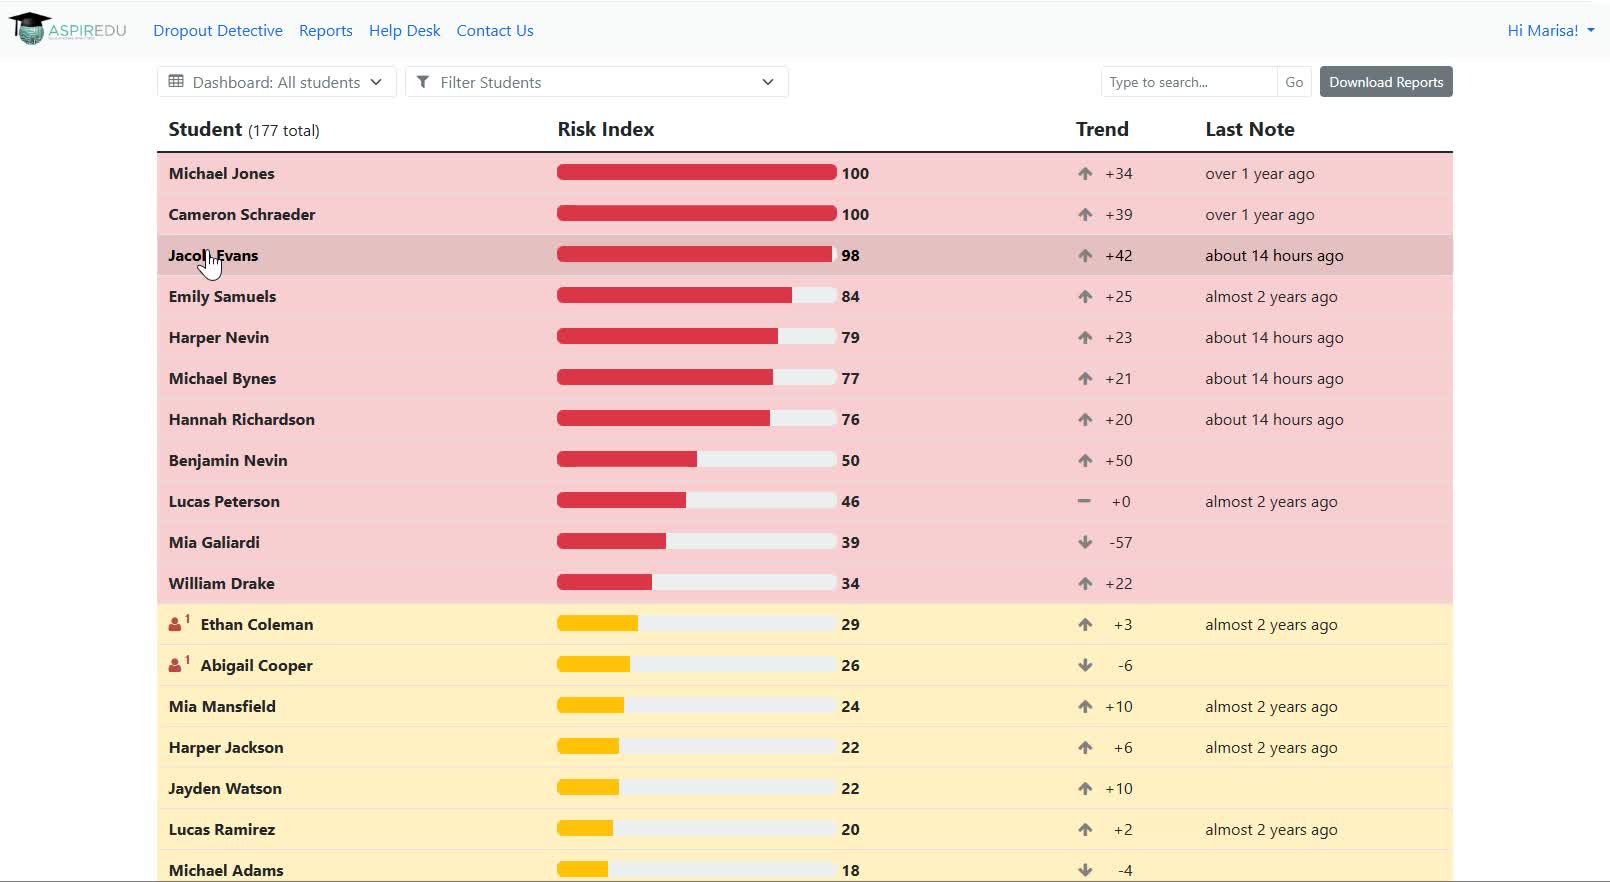The image size is (1610, 882).
Task: Click William Drake's upward trend arrow
Action: pos(1085,584)
